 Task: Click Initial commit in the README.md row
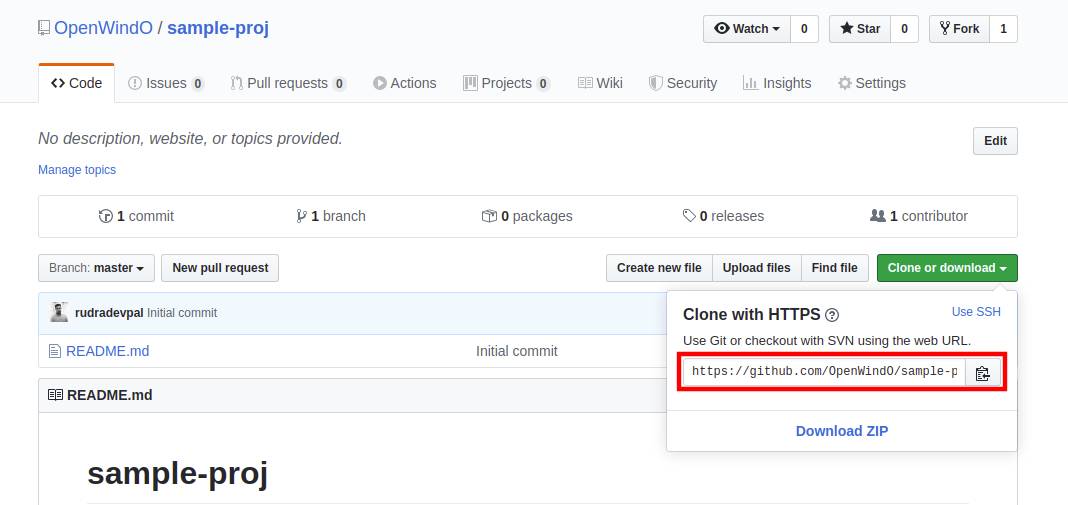(516, 351)
